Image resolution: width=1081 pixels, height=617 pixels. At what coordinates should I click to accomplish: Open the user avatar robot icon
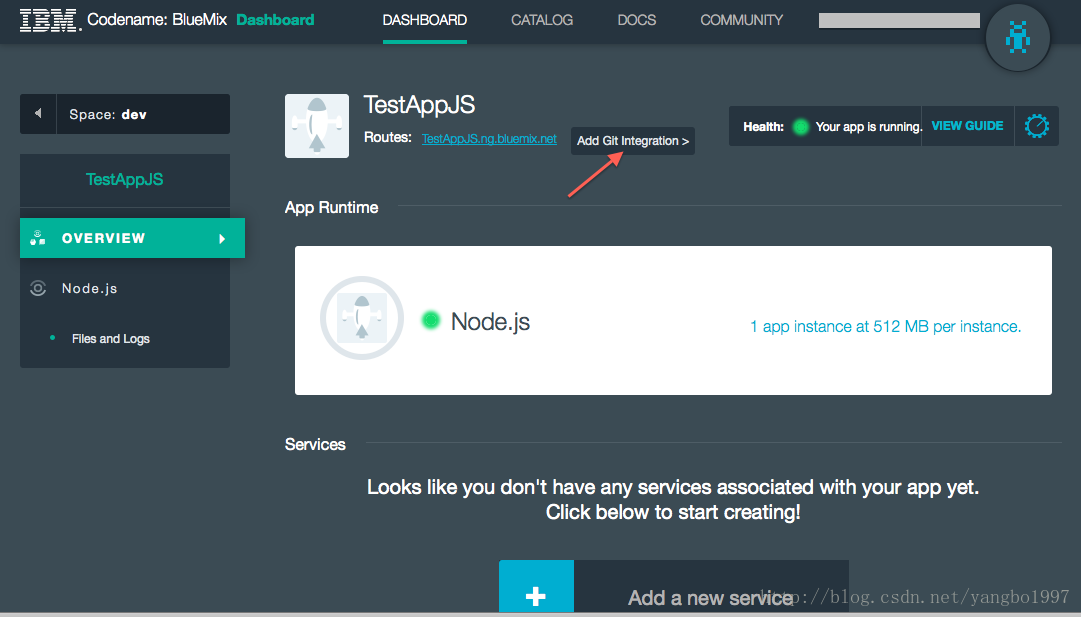tap(1018, 37)
